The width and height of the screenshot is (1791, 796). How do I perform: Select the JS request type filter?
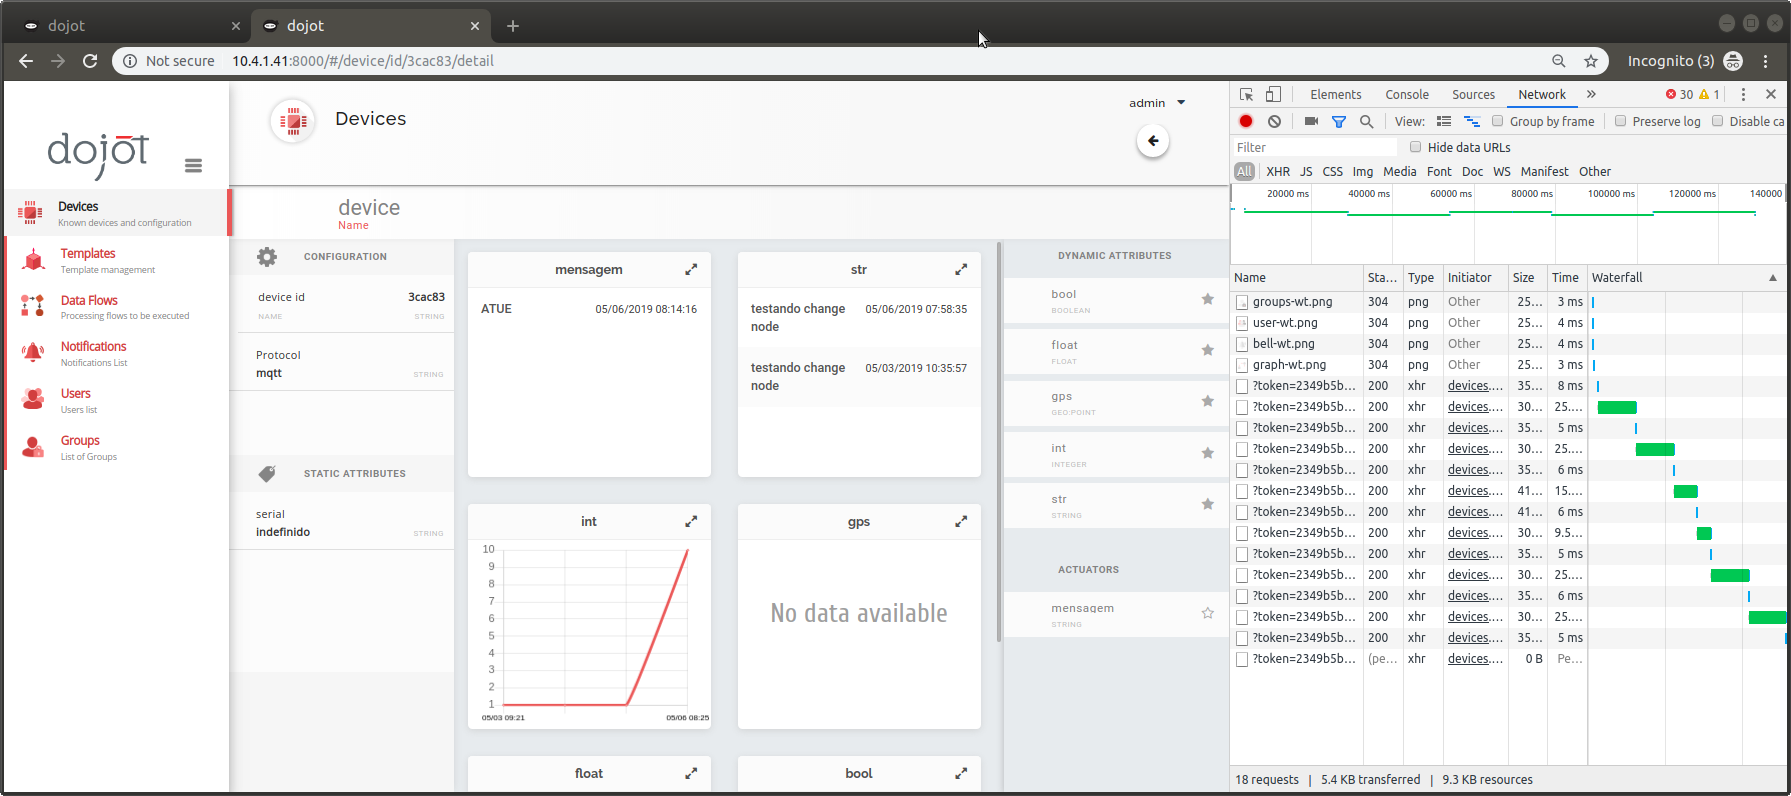tap(1306, 172)
